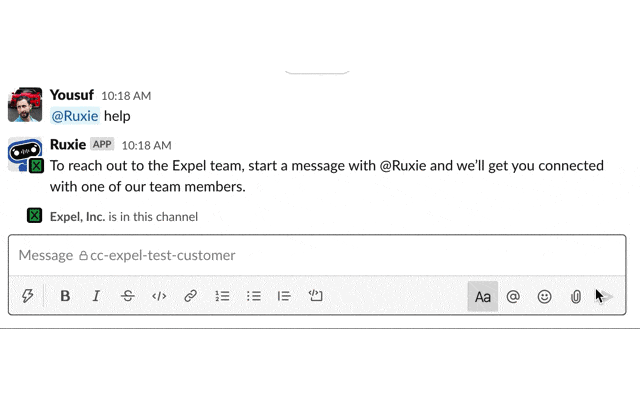The image size is (640, 400).
Task: Open the @Ruxie mention in Yousuf's message
Action: point(75,116)
